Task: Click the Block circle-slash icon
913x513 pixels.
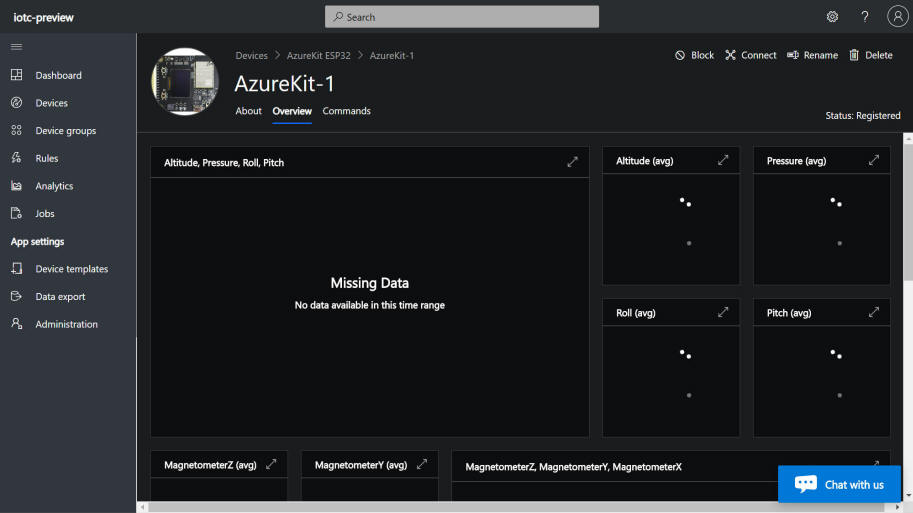Action: tap(680, 55)
